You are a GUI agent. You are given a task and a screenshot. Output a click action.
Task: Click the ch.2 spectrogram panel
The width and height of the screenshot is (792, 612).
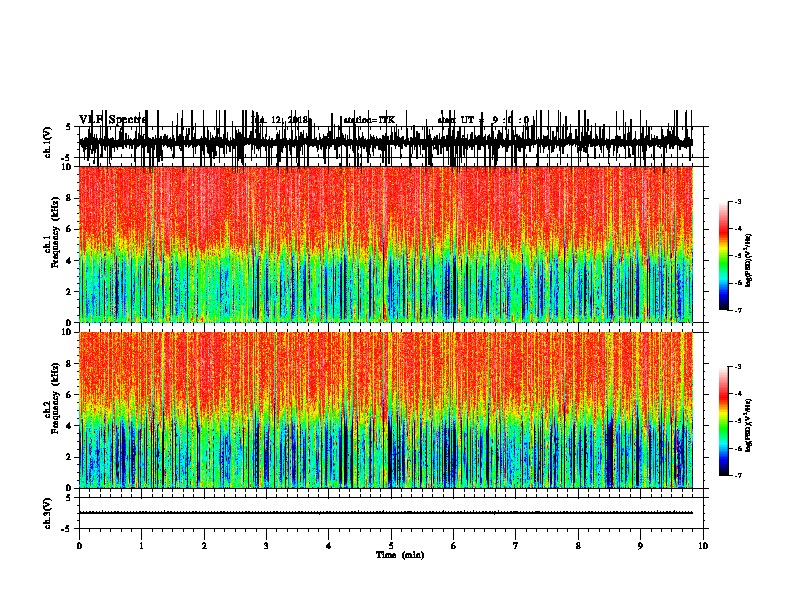[x=386, y=410]
